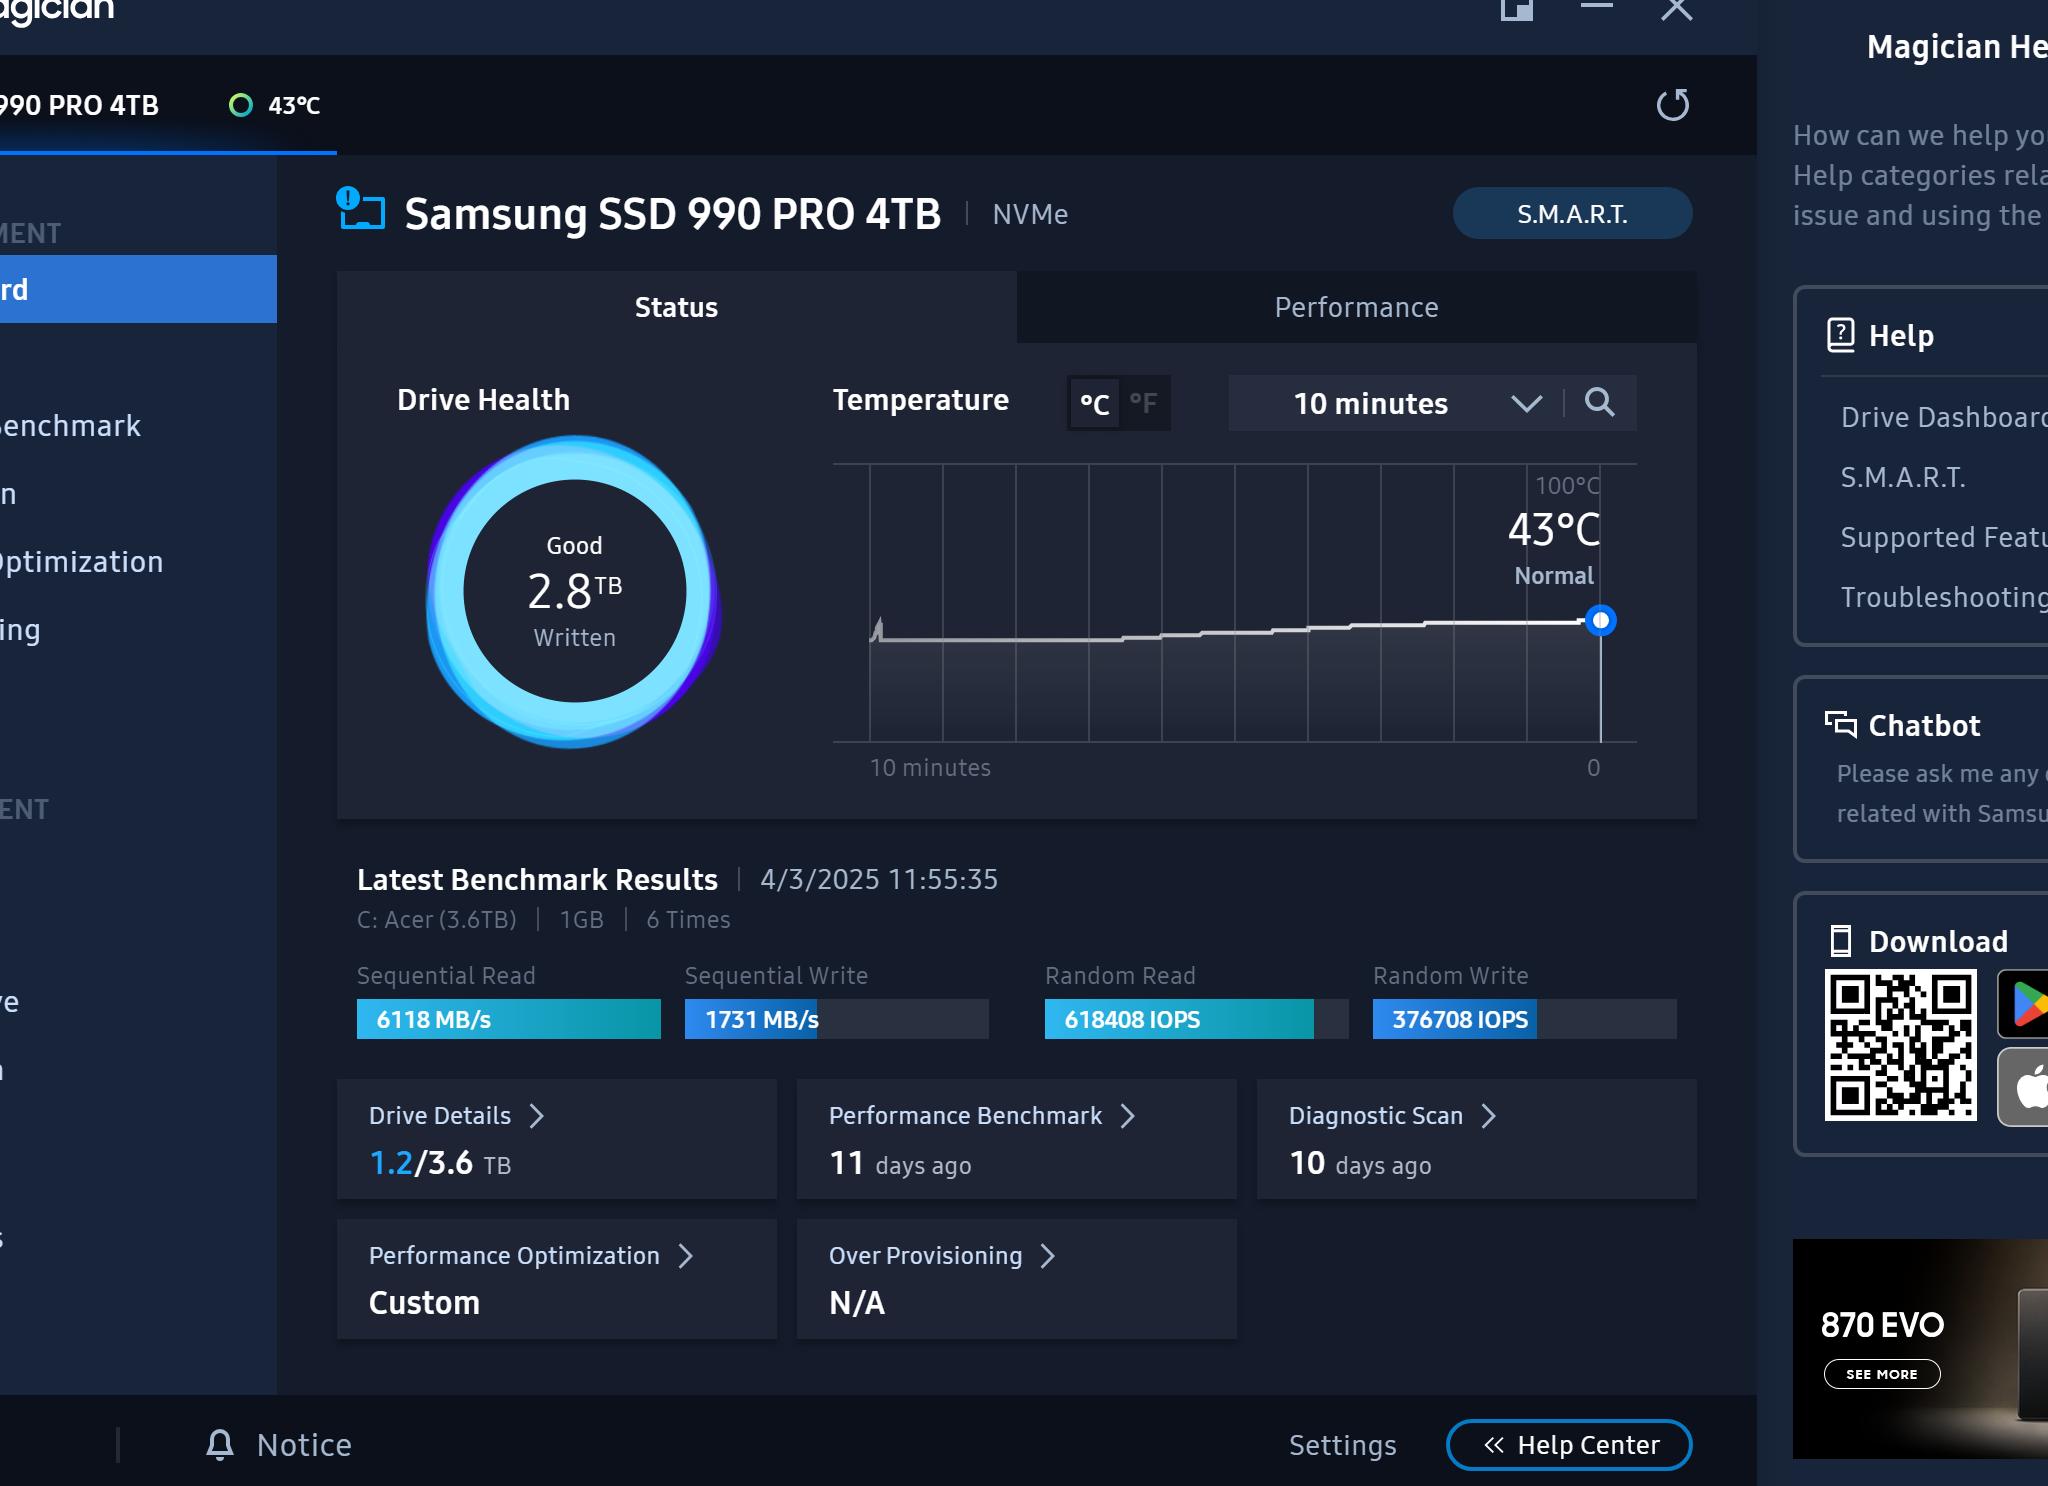Screen dimensions: 2048x1486
Task: Click the Download phone icon
Action: [x=1840, y=941]
